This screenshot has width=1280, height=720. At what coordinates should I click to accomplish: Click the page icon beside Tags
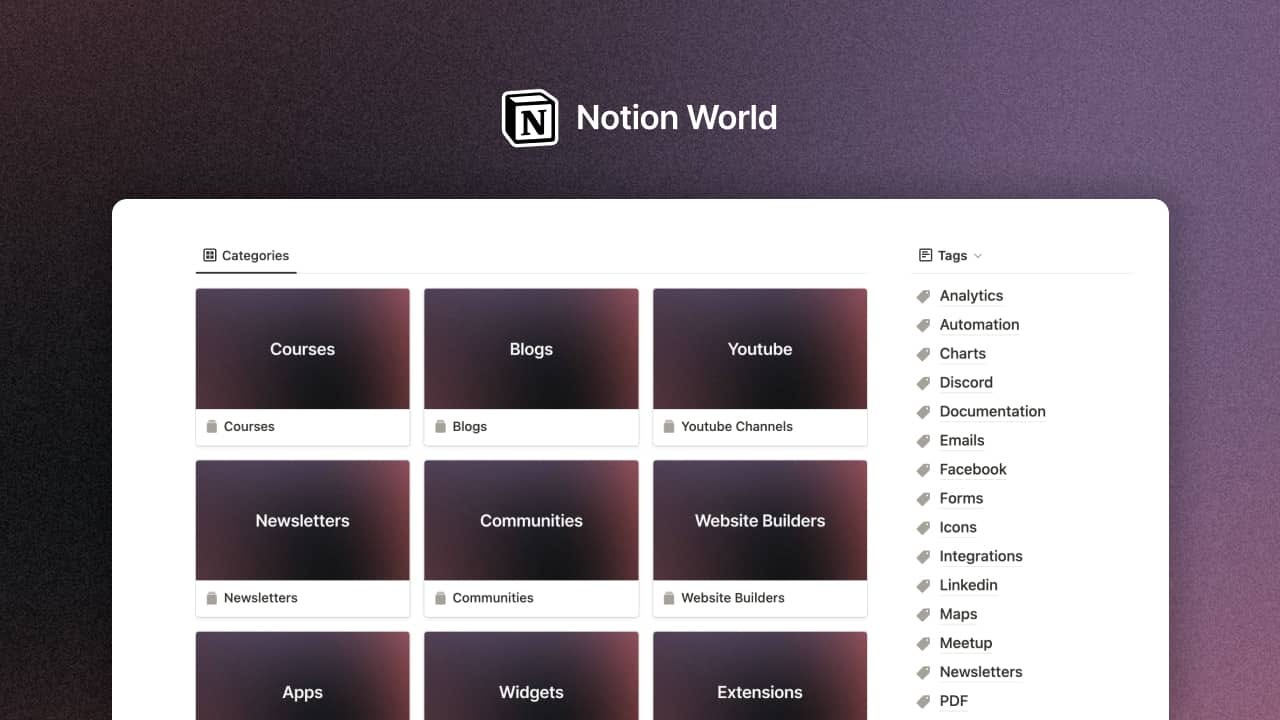(x=925, y=255)
